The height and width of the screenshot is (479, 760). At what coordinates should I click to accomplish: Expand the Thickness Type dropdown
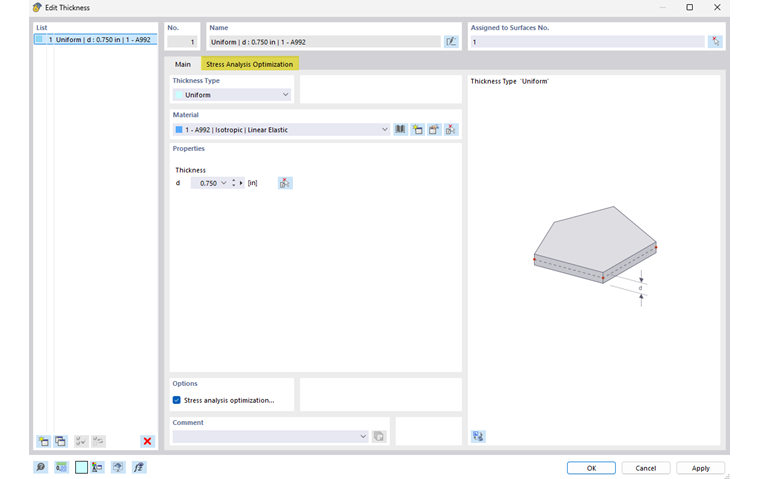click(285, 95)
